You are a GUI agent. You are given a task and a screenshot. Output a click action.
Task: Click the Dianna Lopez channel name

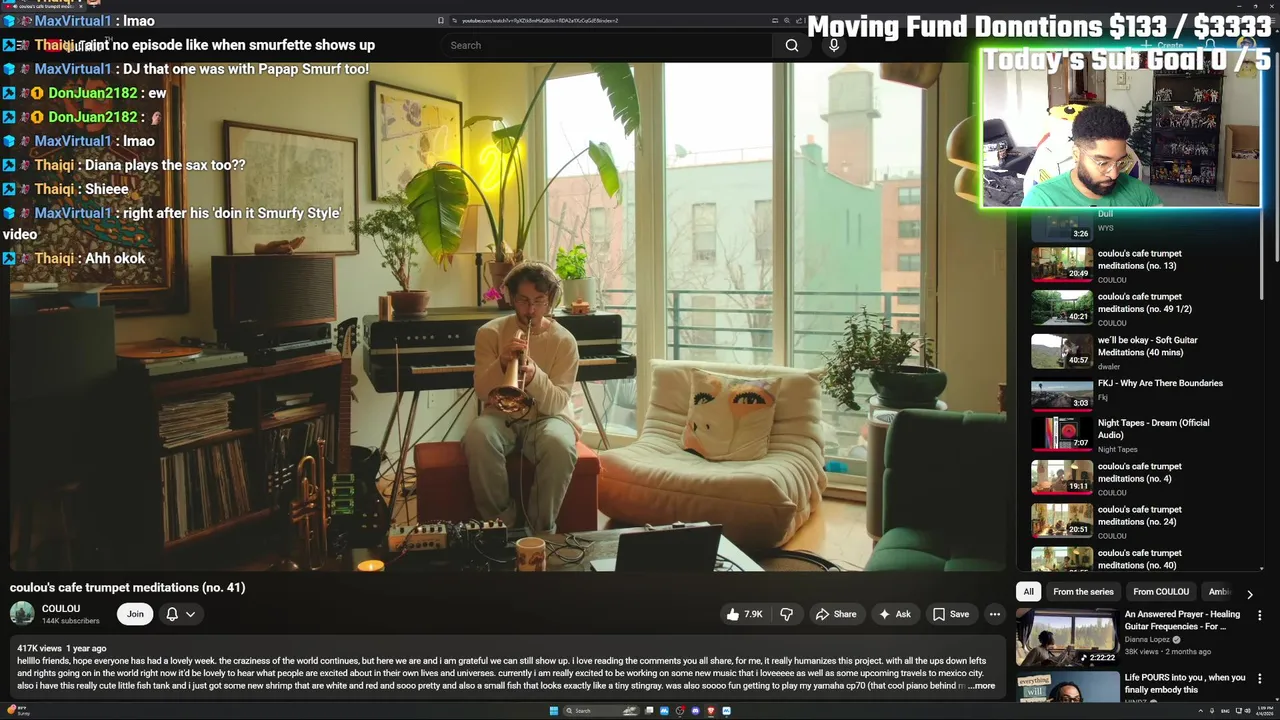[1149, 640]
